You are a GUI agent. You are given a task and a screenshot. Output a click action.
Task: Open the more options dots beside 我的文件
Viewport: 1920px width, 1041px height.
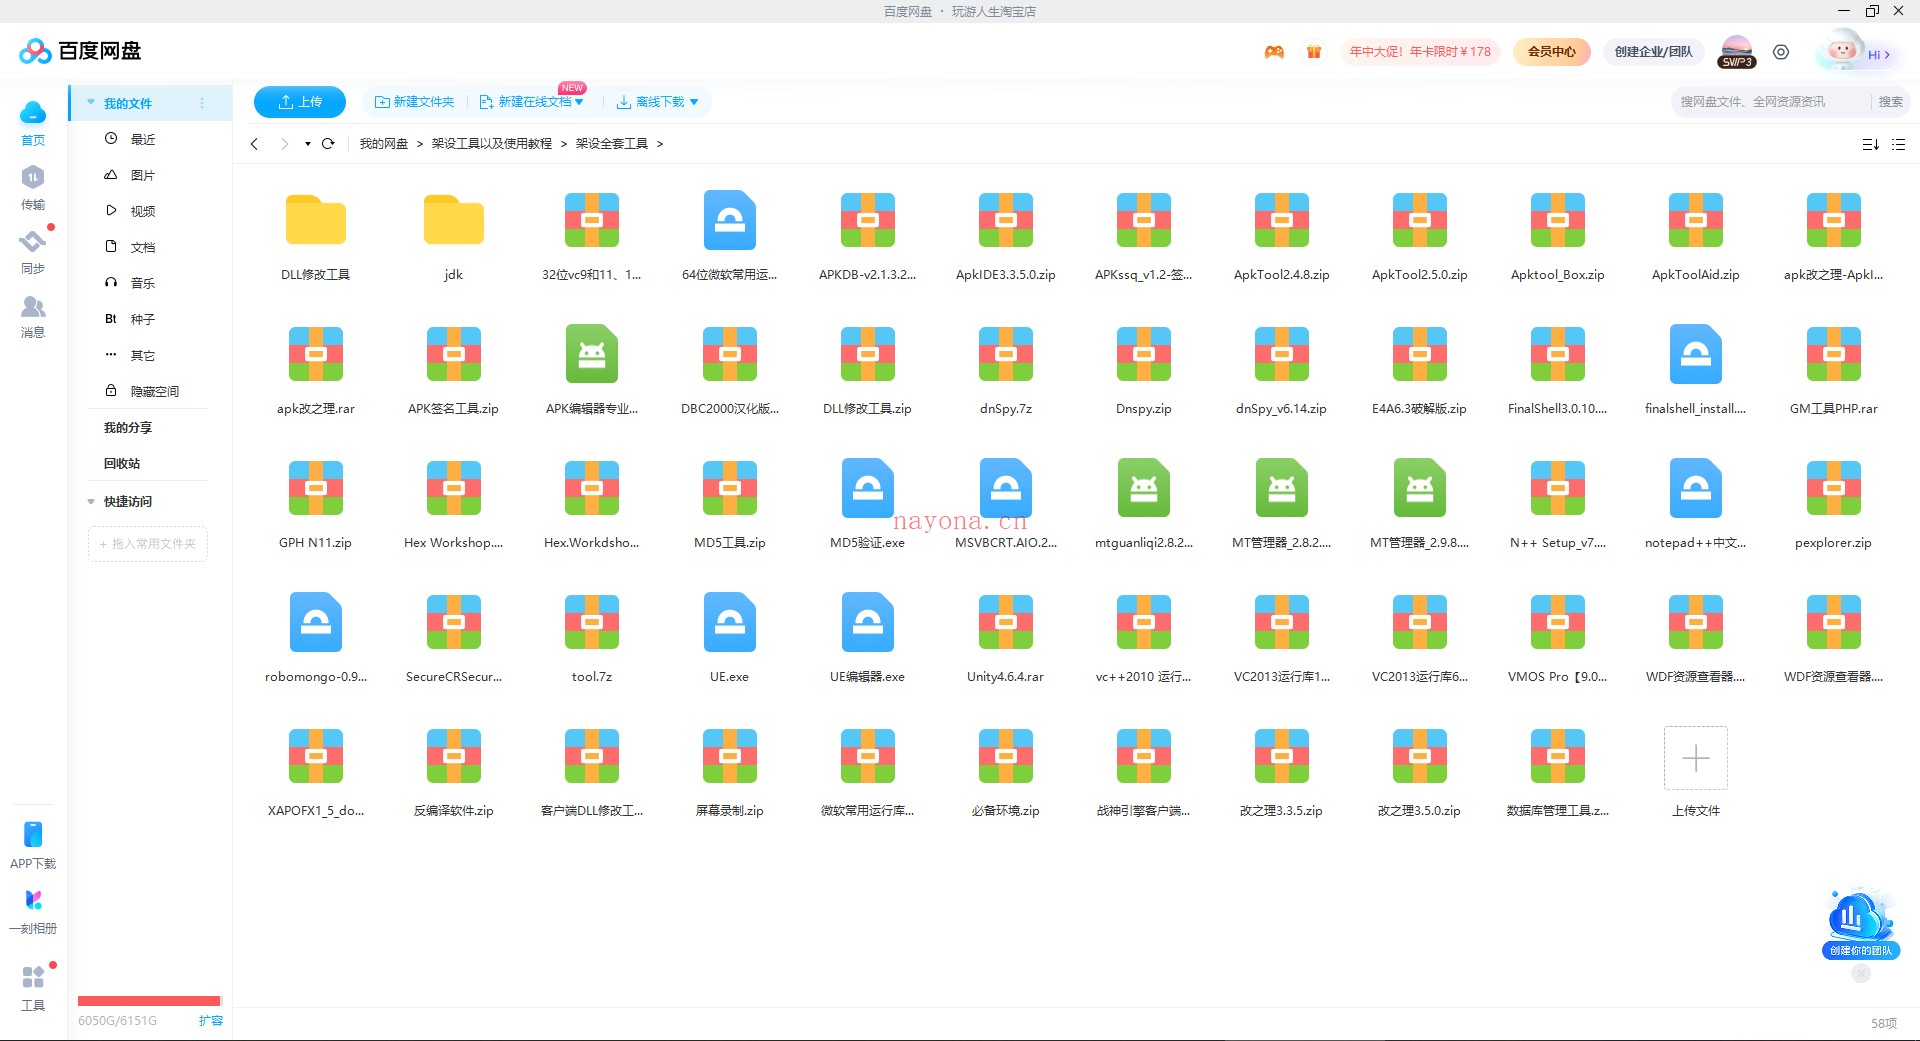[202, 103]
